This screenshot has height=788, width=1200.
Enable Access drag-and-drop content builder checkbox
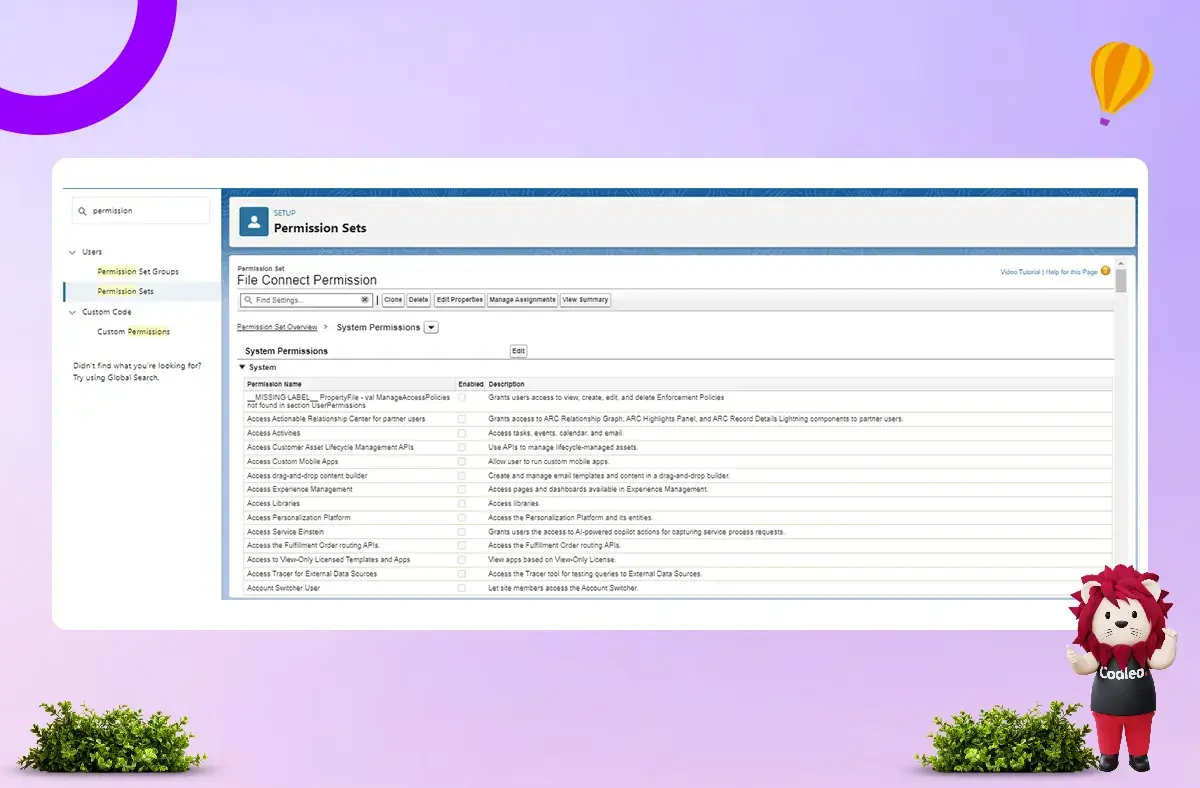461,476
